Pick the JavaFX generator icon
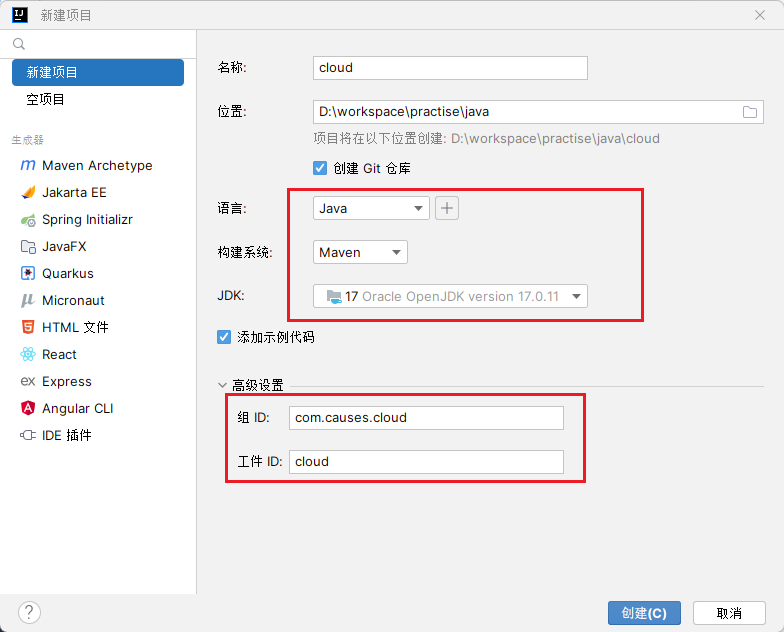The height and width of the screenshot is (632, 784). point(27,246)
